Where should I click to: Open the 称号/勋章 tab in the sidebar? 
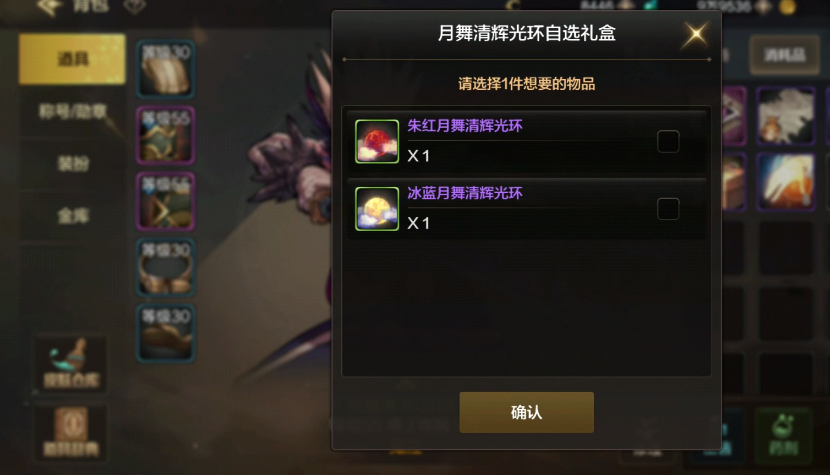point(73,111)
